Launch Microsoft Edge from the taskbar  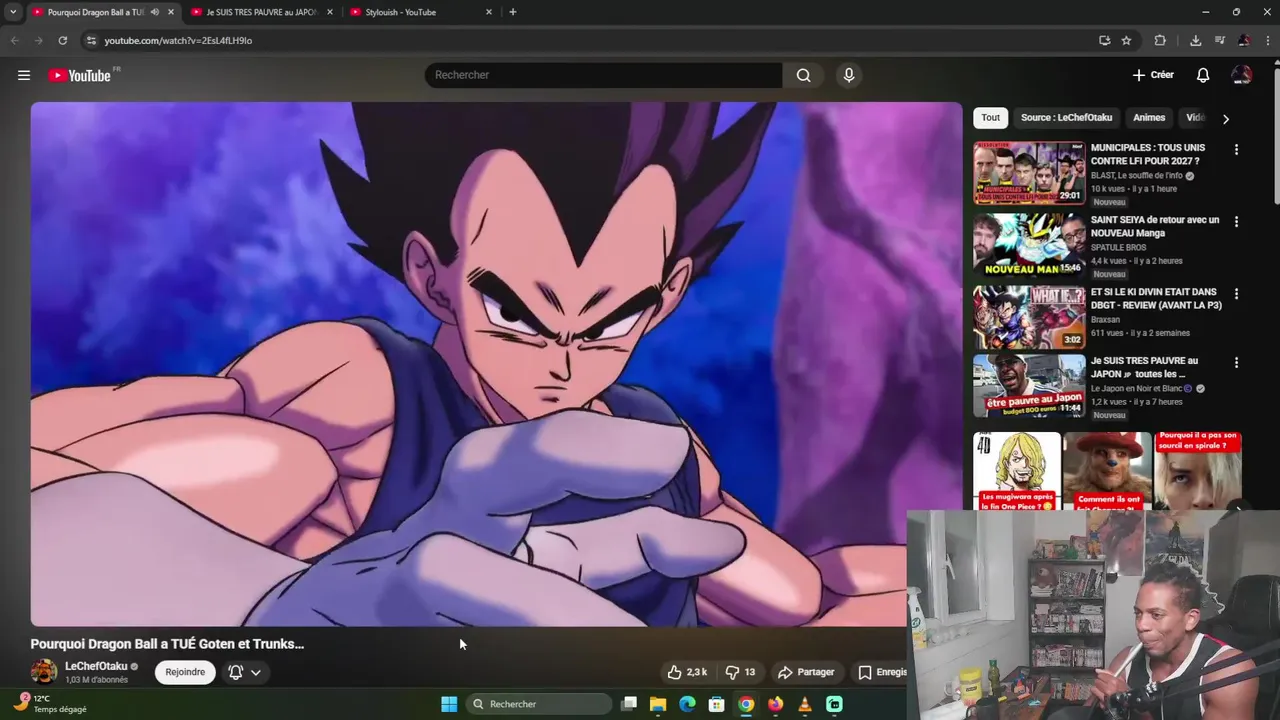pyautogui.click(x=687, y=704)
